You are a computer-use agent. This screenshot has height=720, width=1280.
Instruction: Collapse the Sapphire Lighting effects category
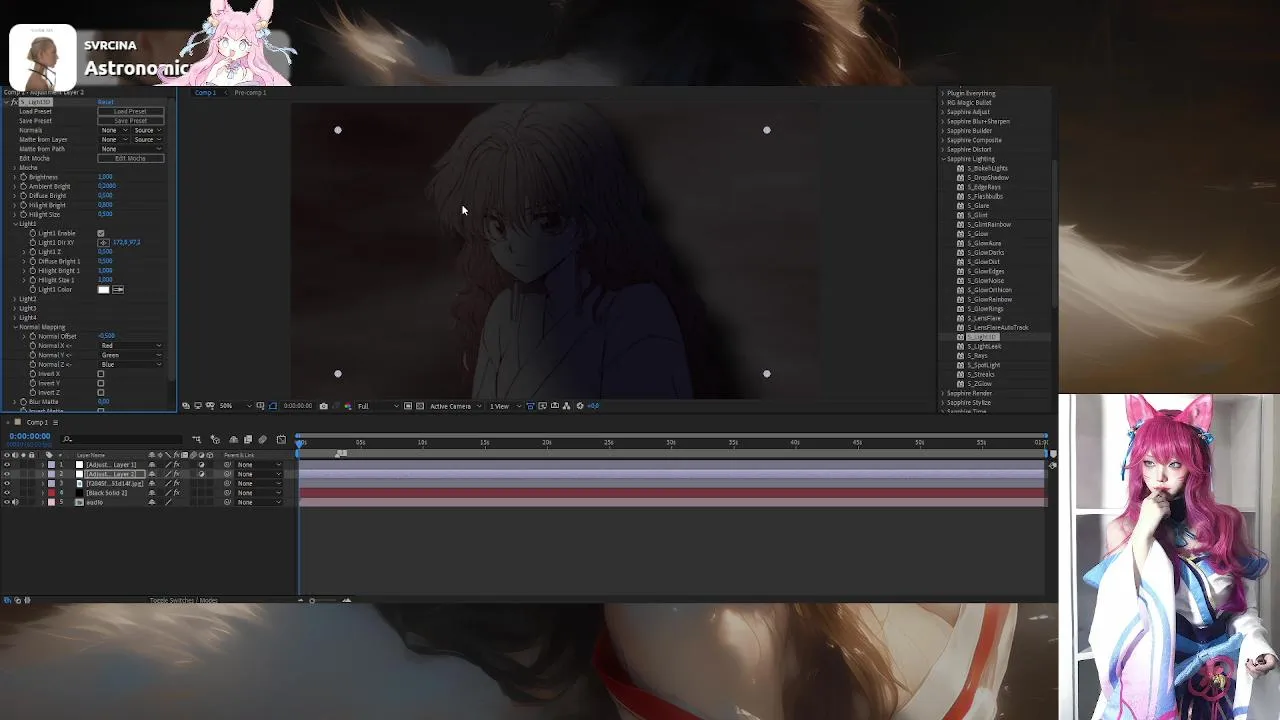tap(943, 159)
